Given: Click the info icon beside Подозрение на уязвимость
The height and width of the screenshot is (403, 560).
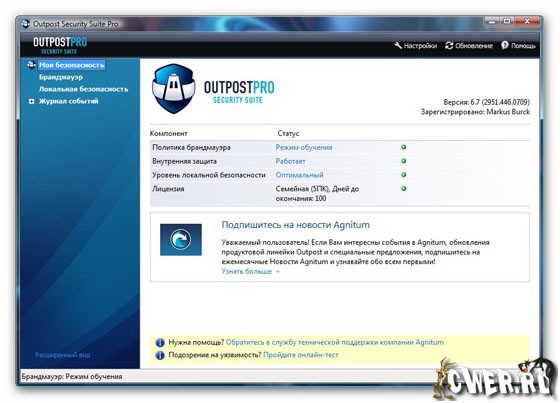Looking at the screenshot, I should [x=160, y=355].
